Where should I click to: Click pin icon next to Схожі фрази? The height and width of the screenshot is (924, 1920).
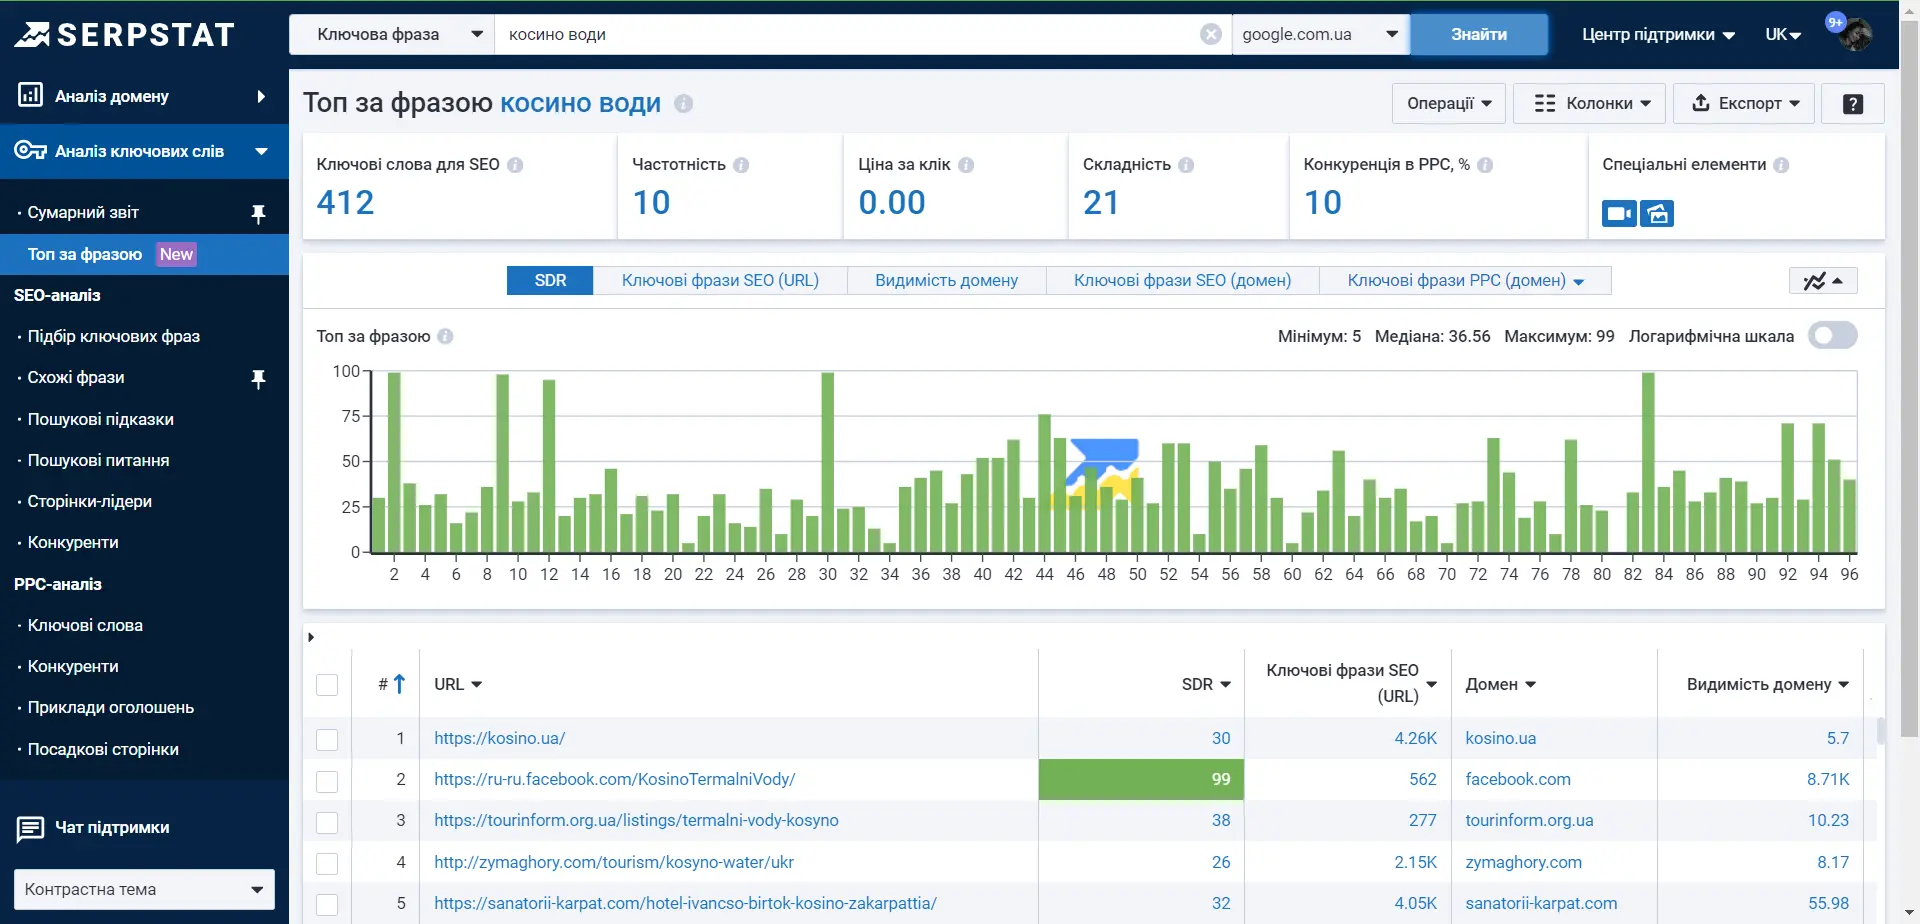point(258,378)
